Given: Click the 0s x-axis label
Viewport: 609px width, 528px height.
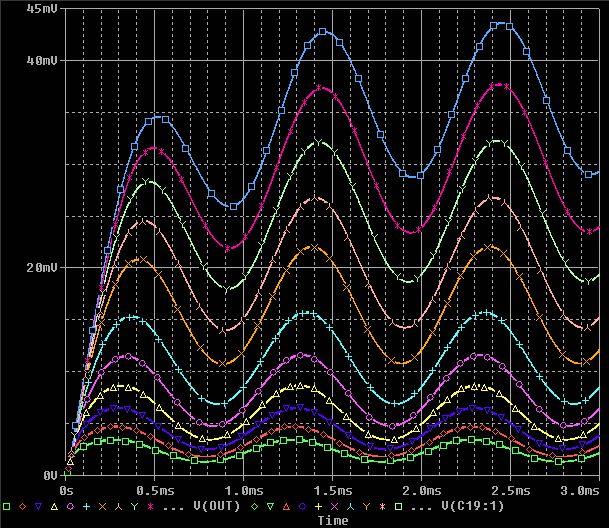Looking at the screenshot, I should click(x=66, y=491).
